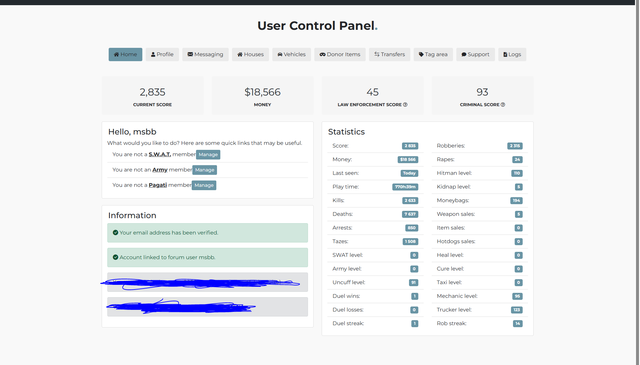Open the Law Enforcement Score help icon
This screenshot has width=640, height=365.
(405, 105)
